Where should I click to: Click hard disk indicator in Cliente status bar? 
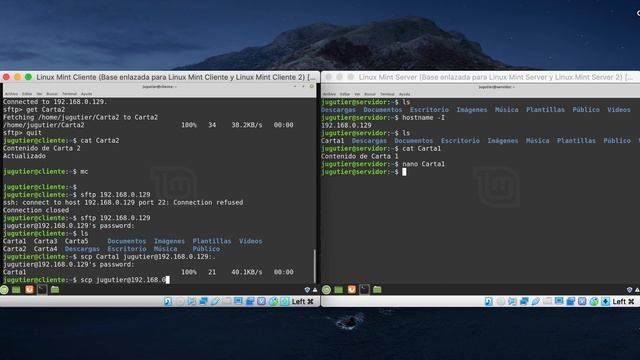click(x=168, y=301)
